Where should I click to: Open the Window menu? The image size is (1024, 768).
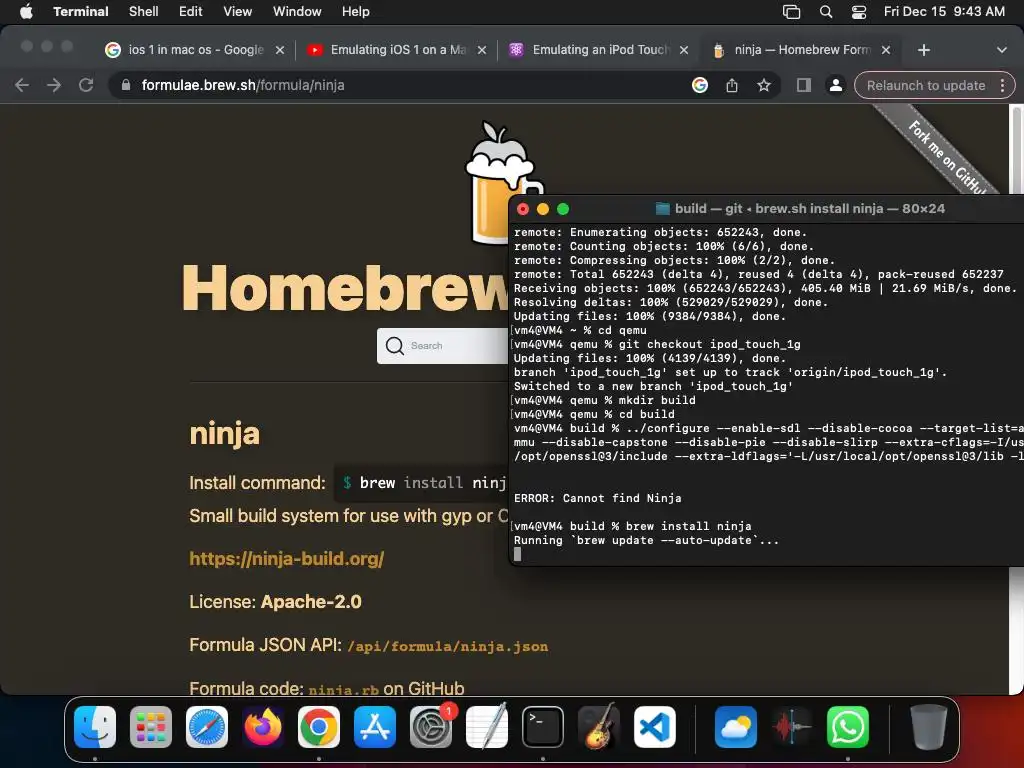tap(296, 11)
